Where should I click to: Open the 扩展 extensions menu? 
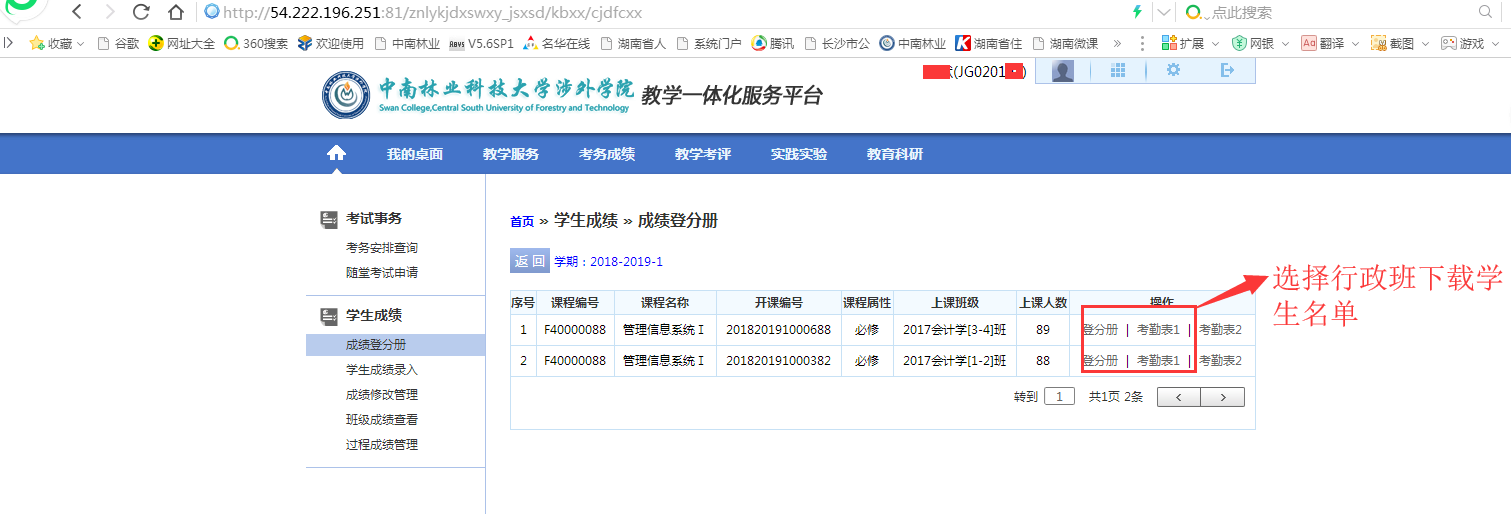tap(1190, 43)
